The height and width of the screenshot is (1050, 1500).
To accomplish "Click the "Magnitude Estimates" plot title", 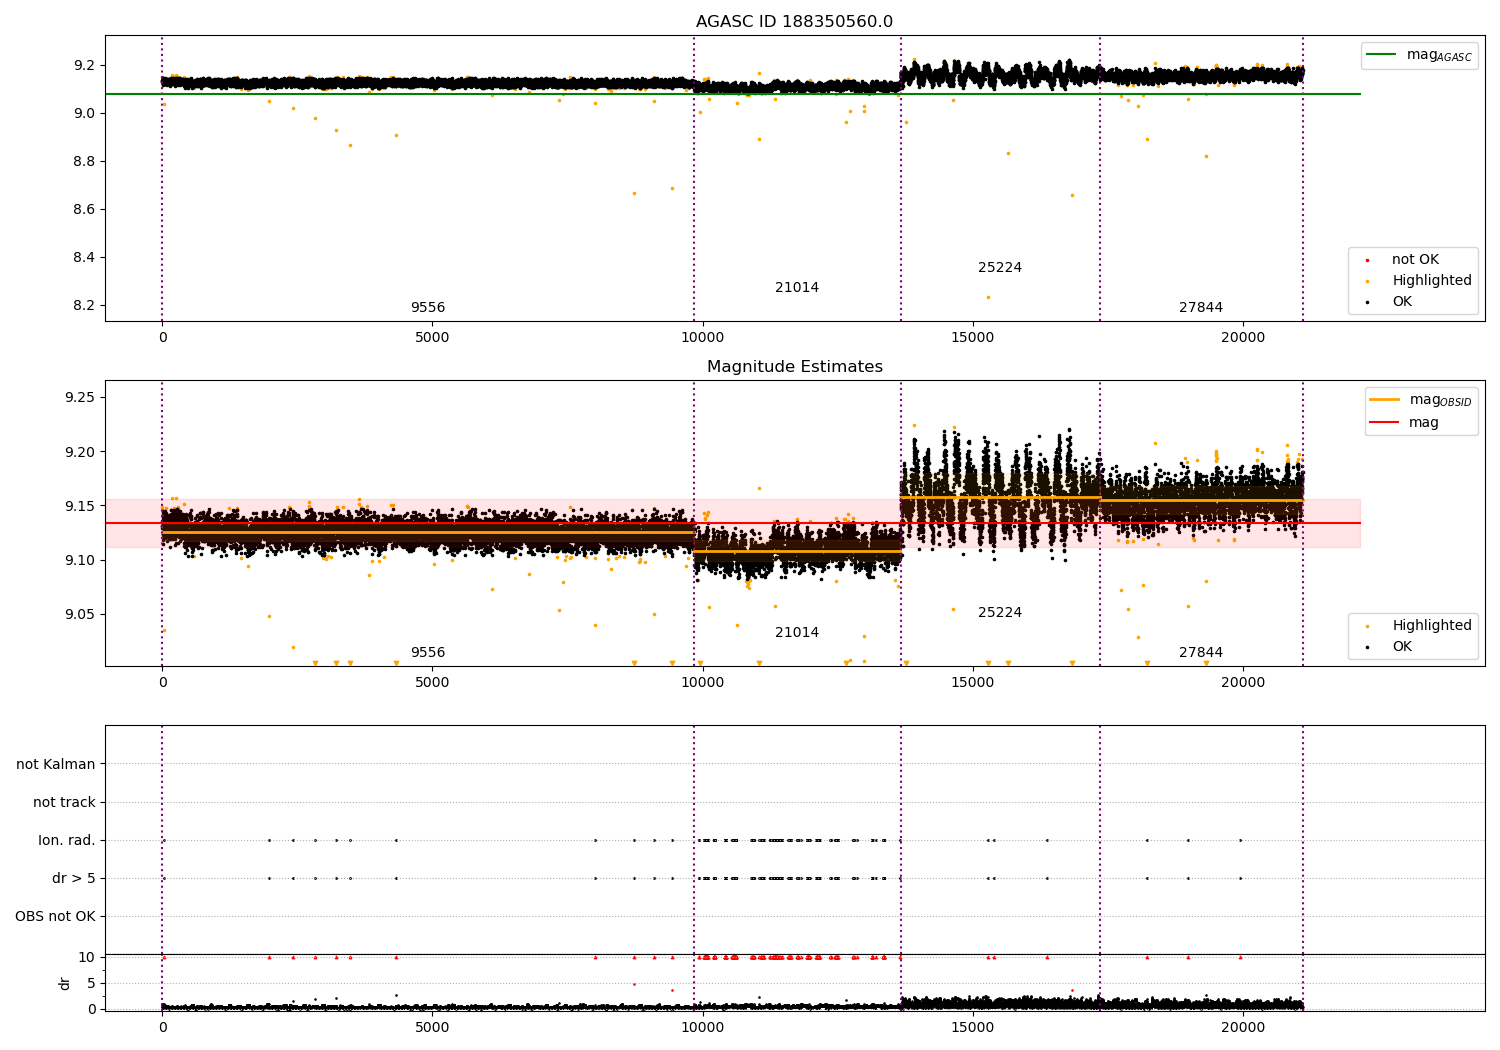I will (794, 367).
